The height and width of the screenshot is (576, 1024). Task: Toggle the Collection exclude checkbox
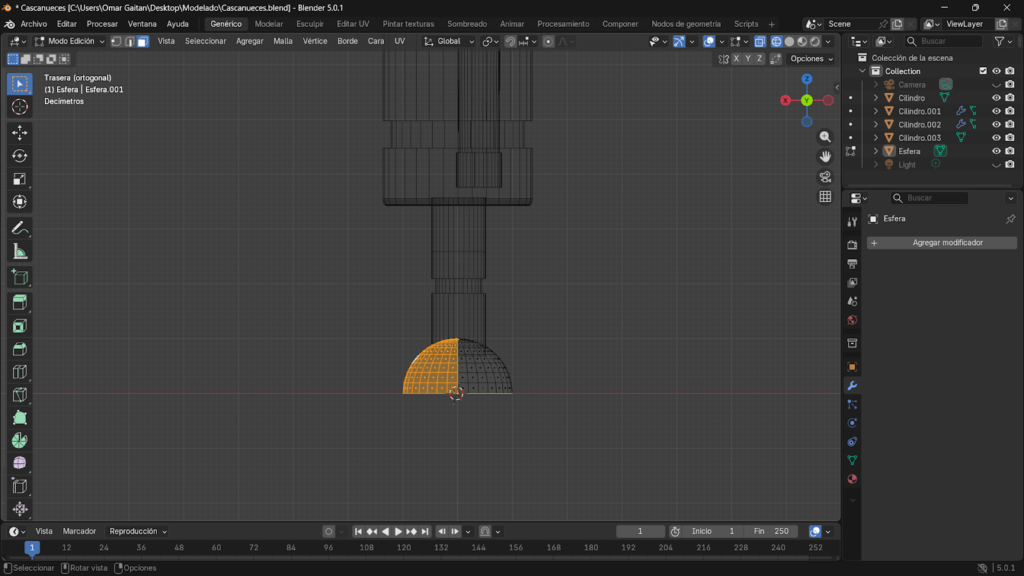click(983, 71)
